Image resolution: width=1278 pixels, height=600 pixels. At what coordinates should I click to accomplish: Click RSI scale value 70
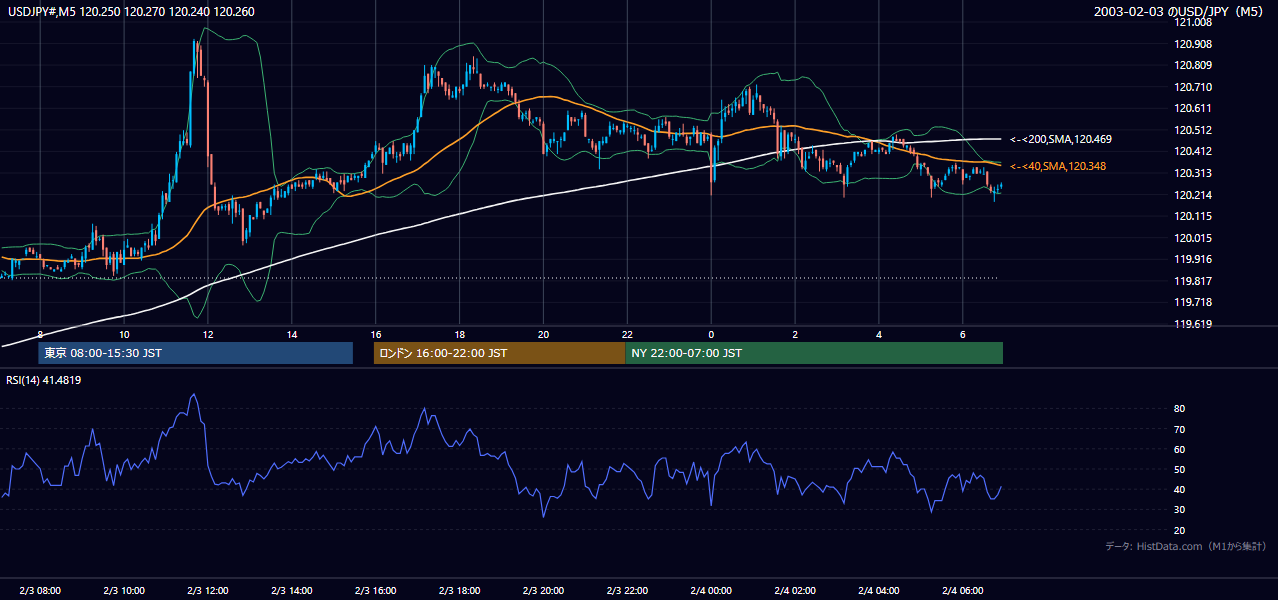tap(1180, 429)
